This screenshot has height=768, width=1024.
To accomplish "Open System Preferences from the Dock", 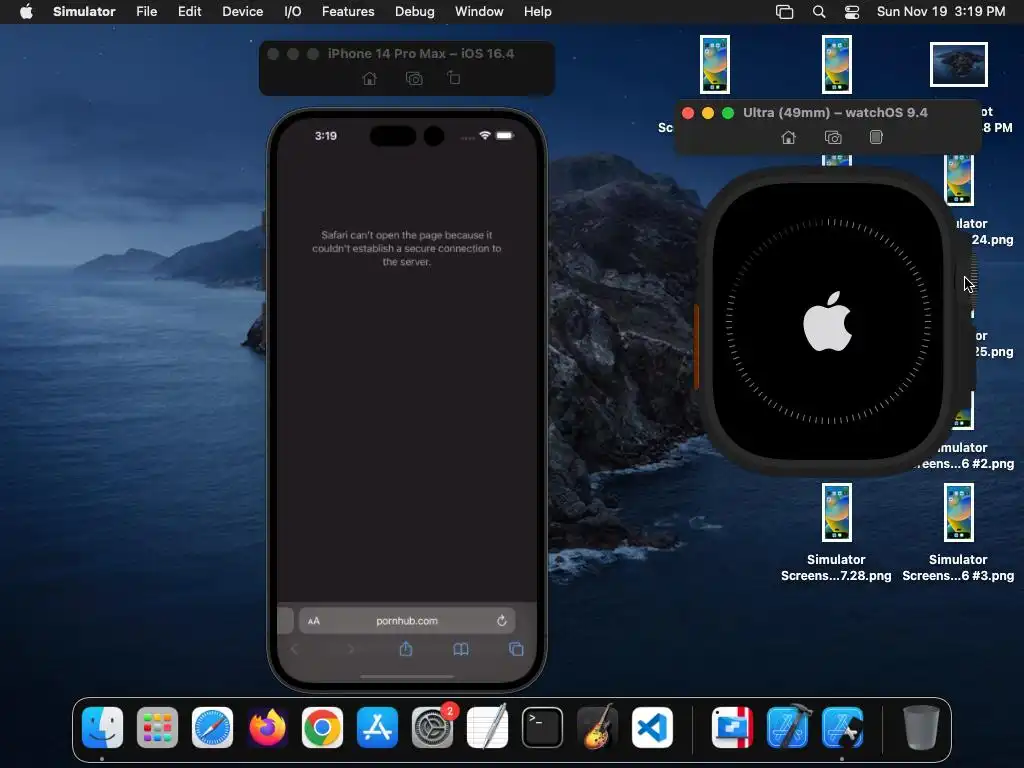I will (432, 727).
